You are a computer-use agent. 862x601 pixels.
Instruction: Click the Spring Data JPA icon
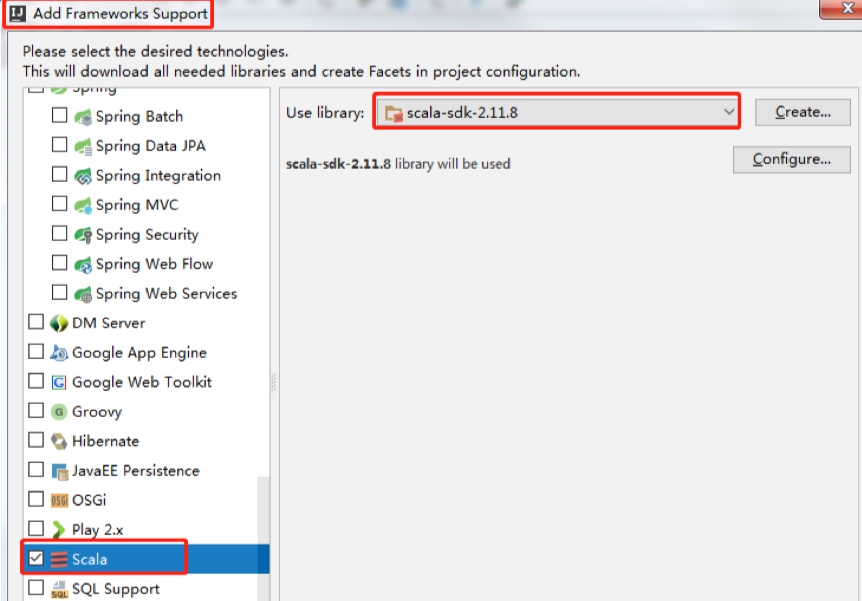(83, 146)
